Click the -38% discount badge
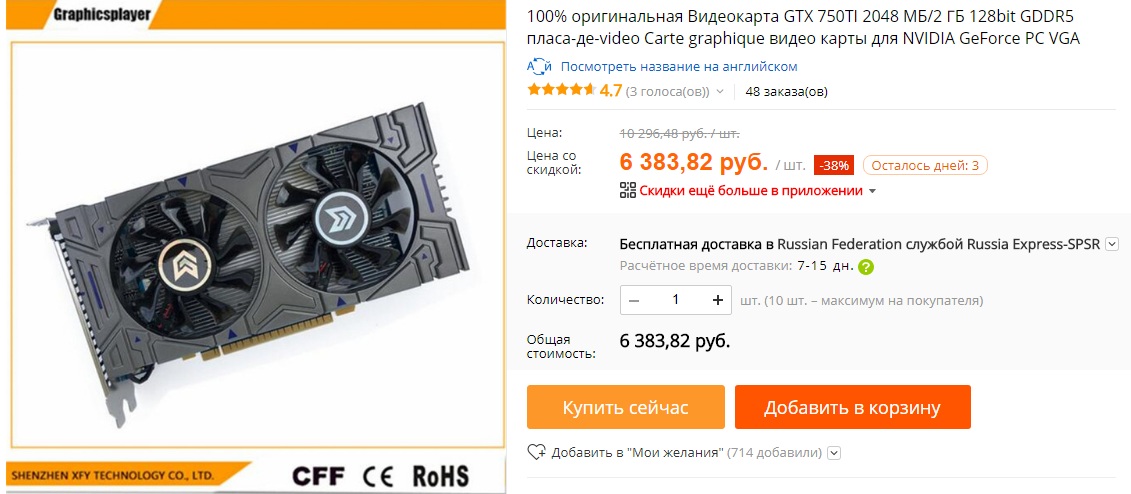This screenshot has height=494, width=1131. [x=835, y=165]
